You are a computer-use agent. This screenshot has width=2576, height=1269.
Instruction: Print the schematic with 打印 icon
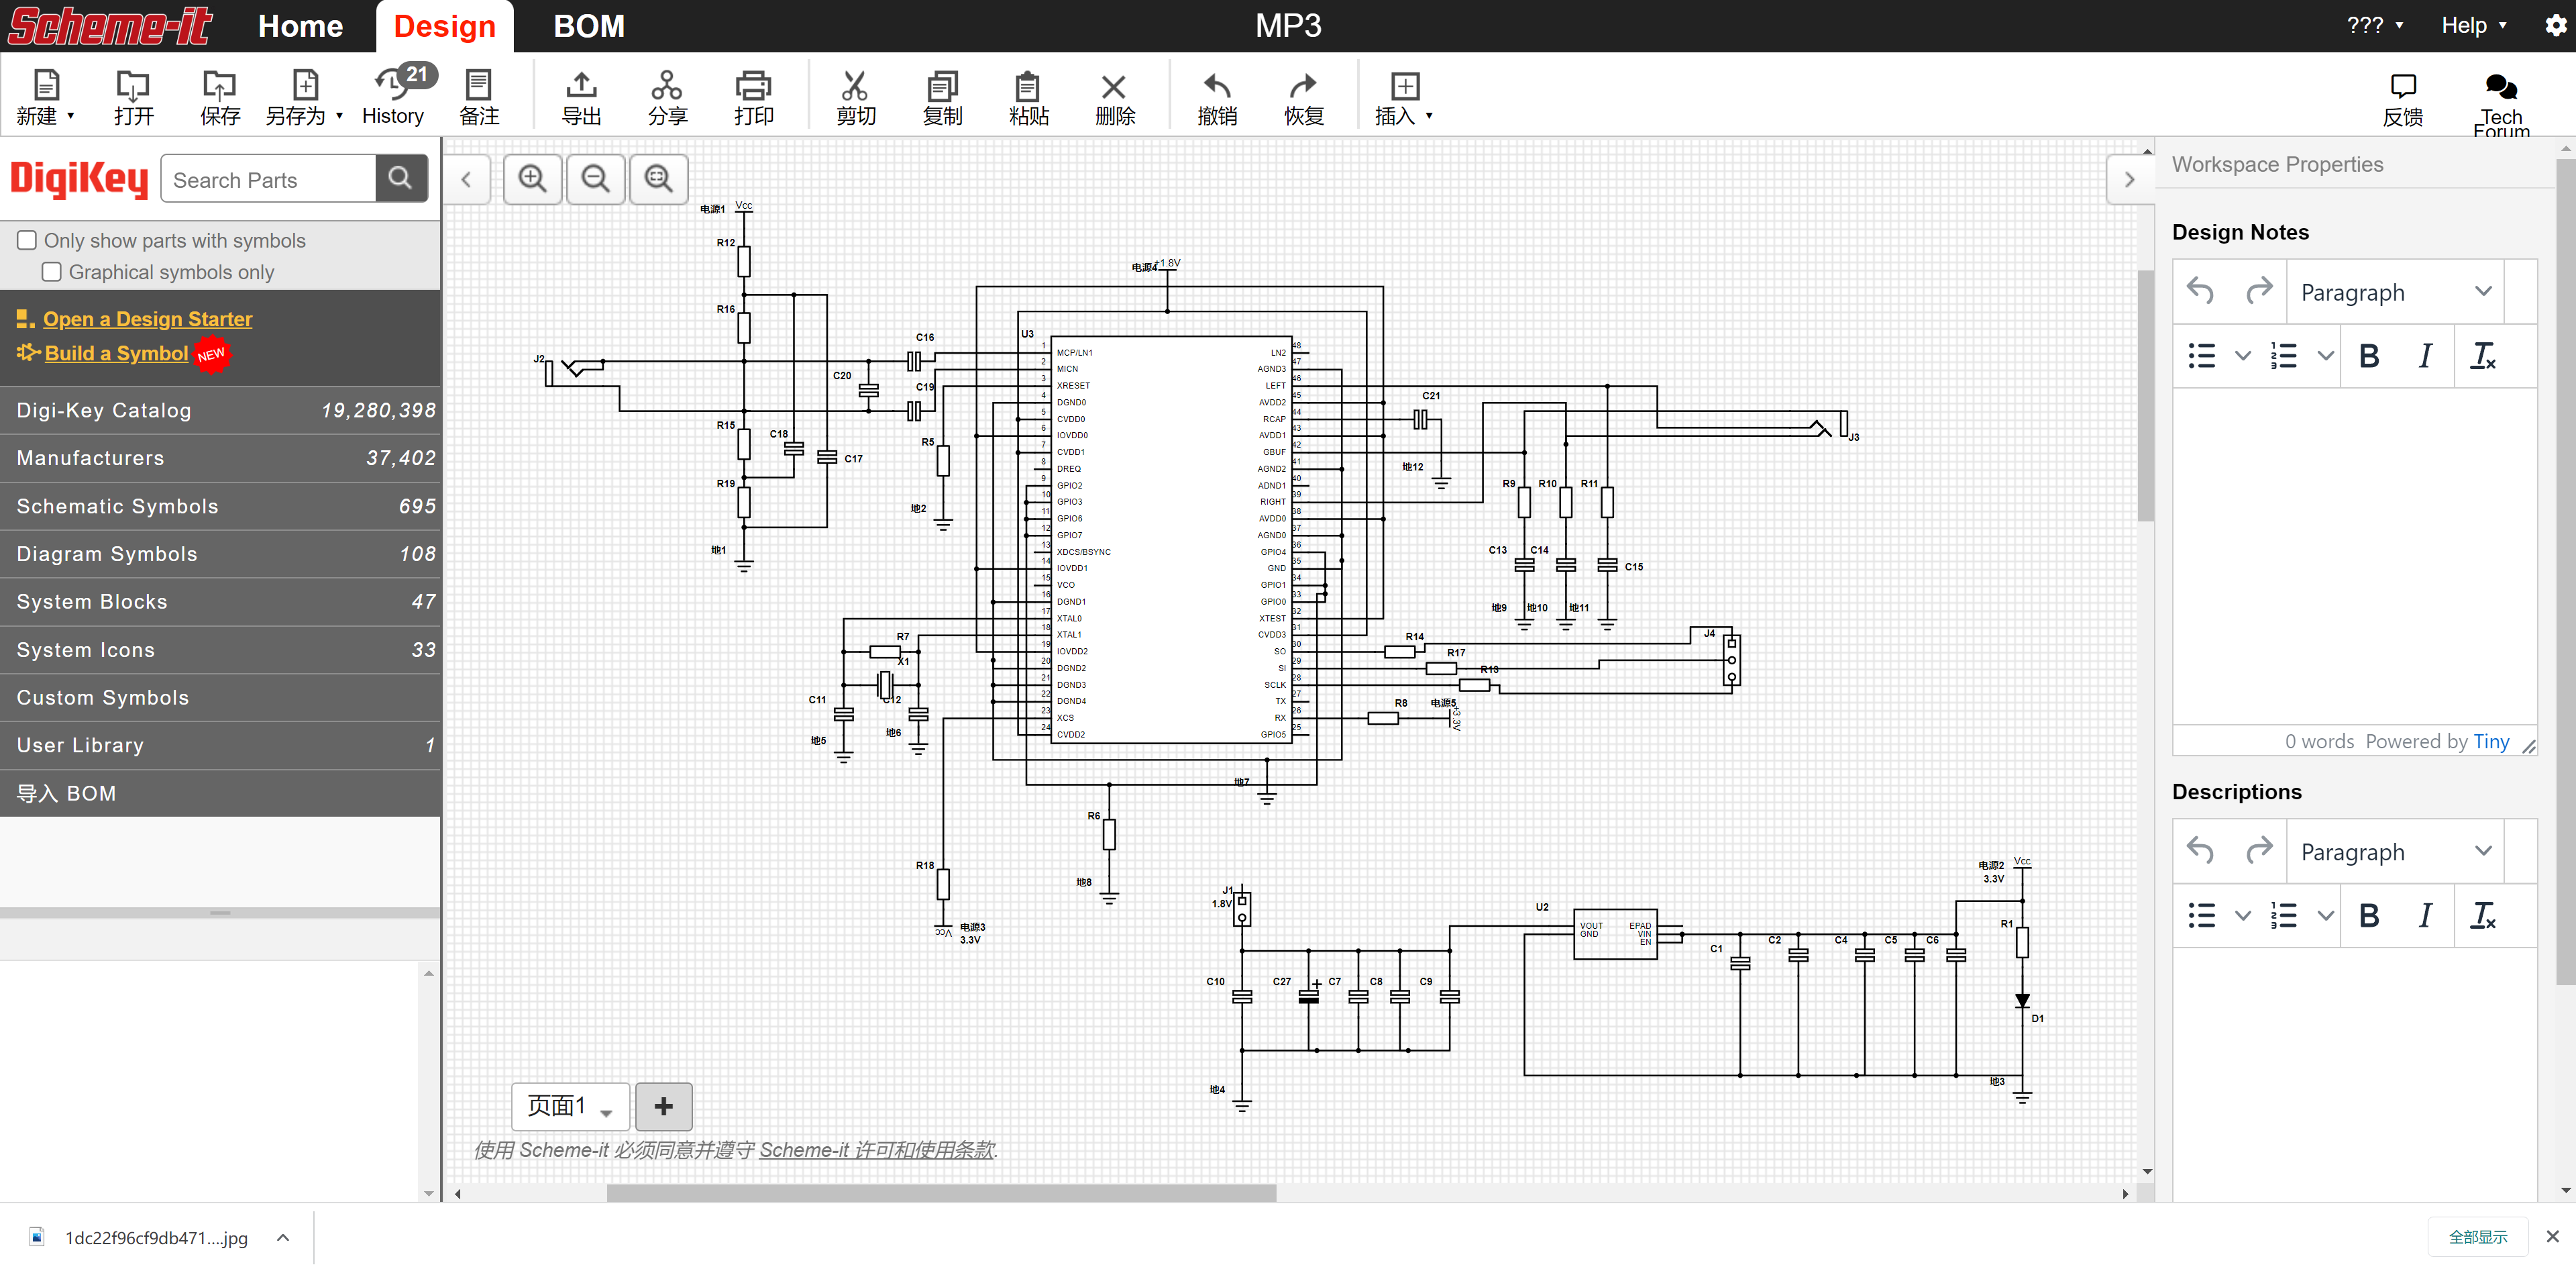click(x=753, y=86)
